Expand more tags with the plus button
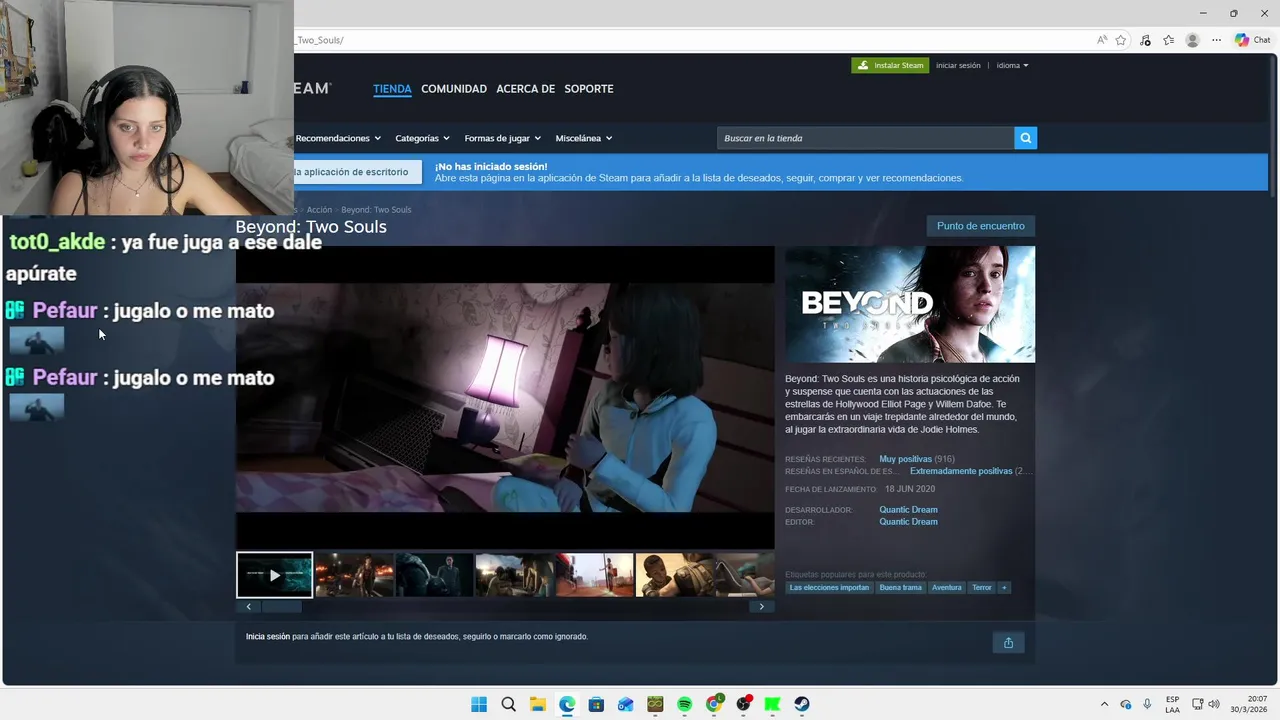The image size is (1280, 720). click(1004, 588)
